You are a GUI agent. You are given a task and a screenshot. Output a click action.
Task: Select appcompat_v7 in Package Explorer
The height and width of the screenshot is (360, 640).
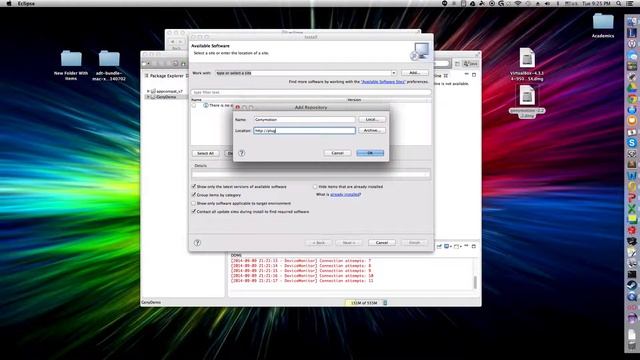click(169, 91)
